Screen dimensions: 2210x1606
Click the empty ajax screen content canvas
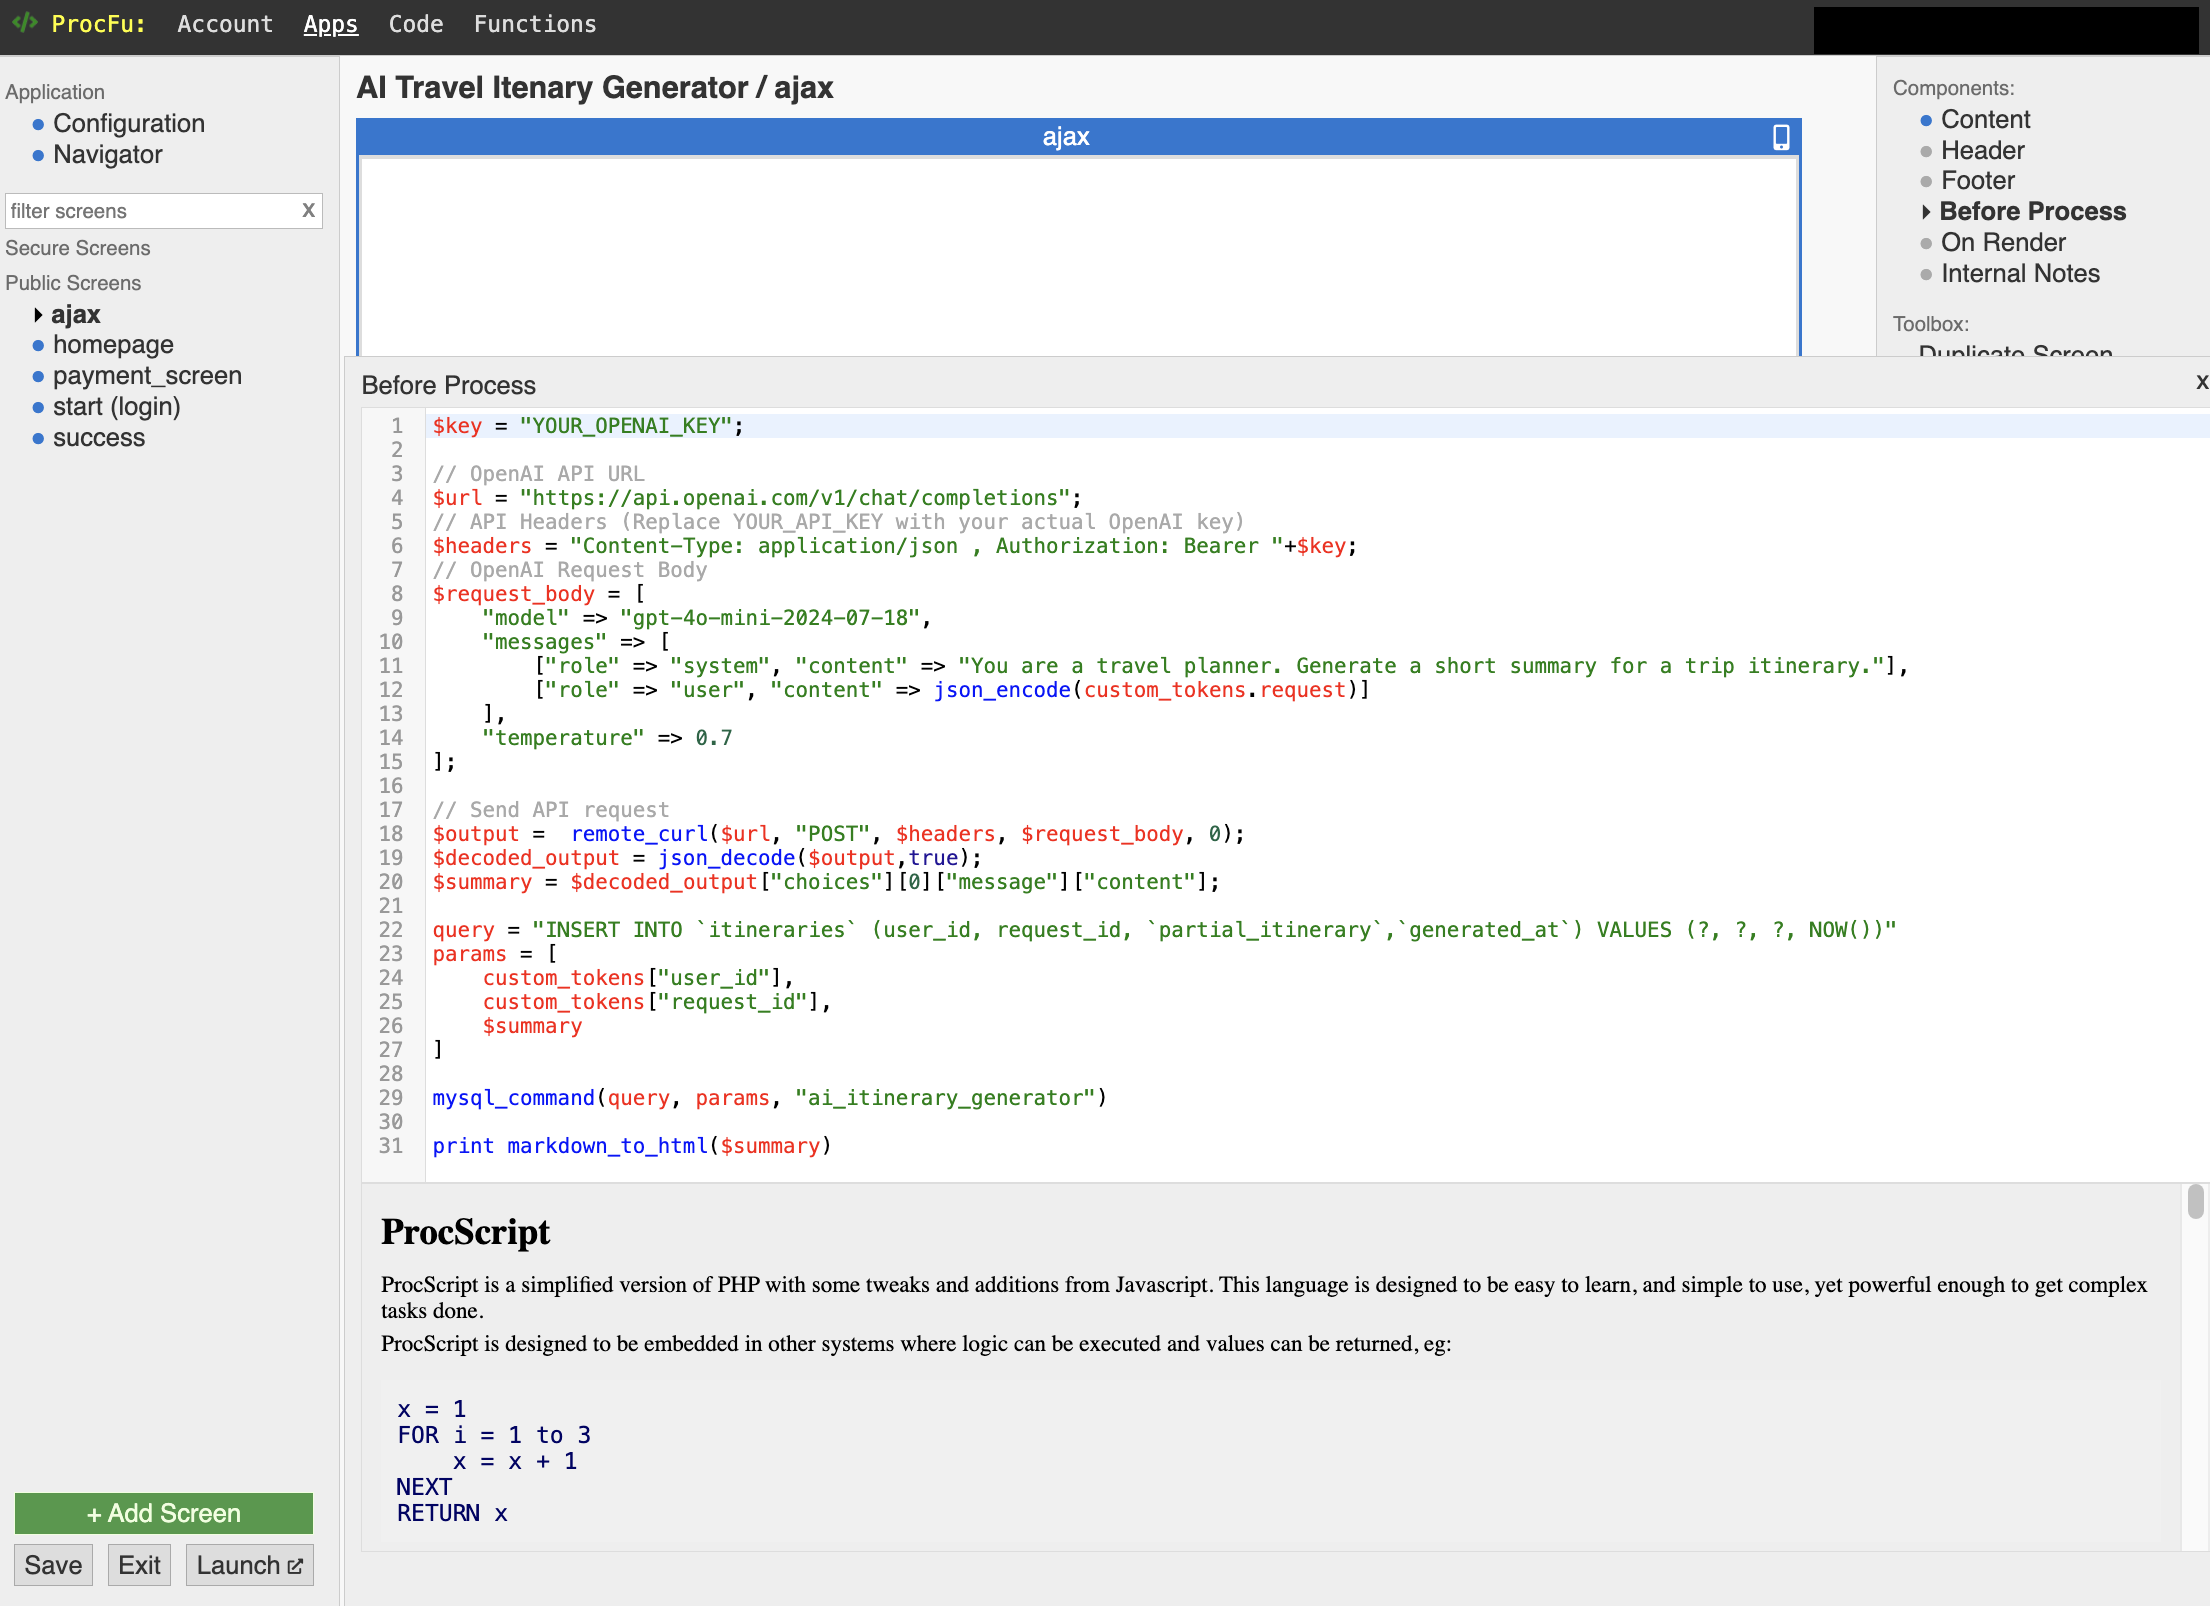click(1078, 256)
